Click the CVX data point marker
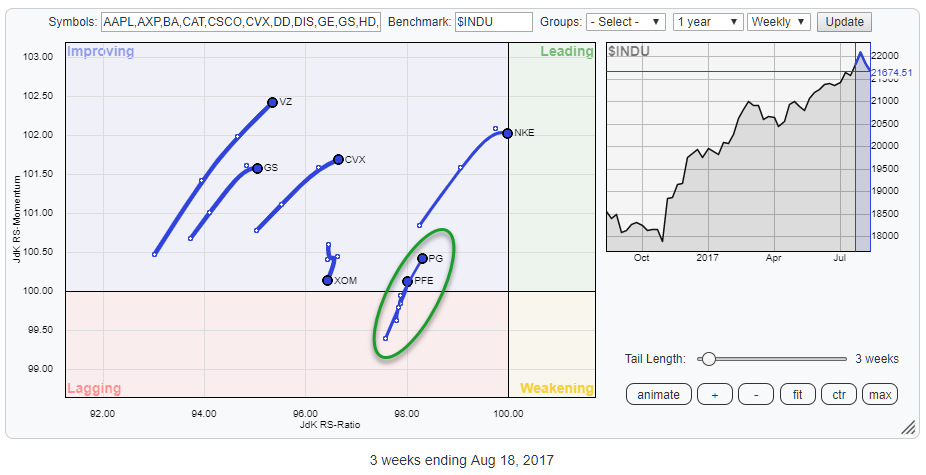The height and width of the screenshot is (475, 926). (x=338, y=160)
